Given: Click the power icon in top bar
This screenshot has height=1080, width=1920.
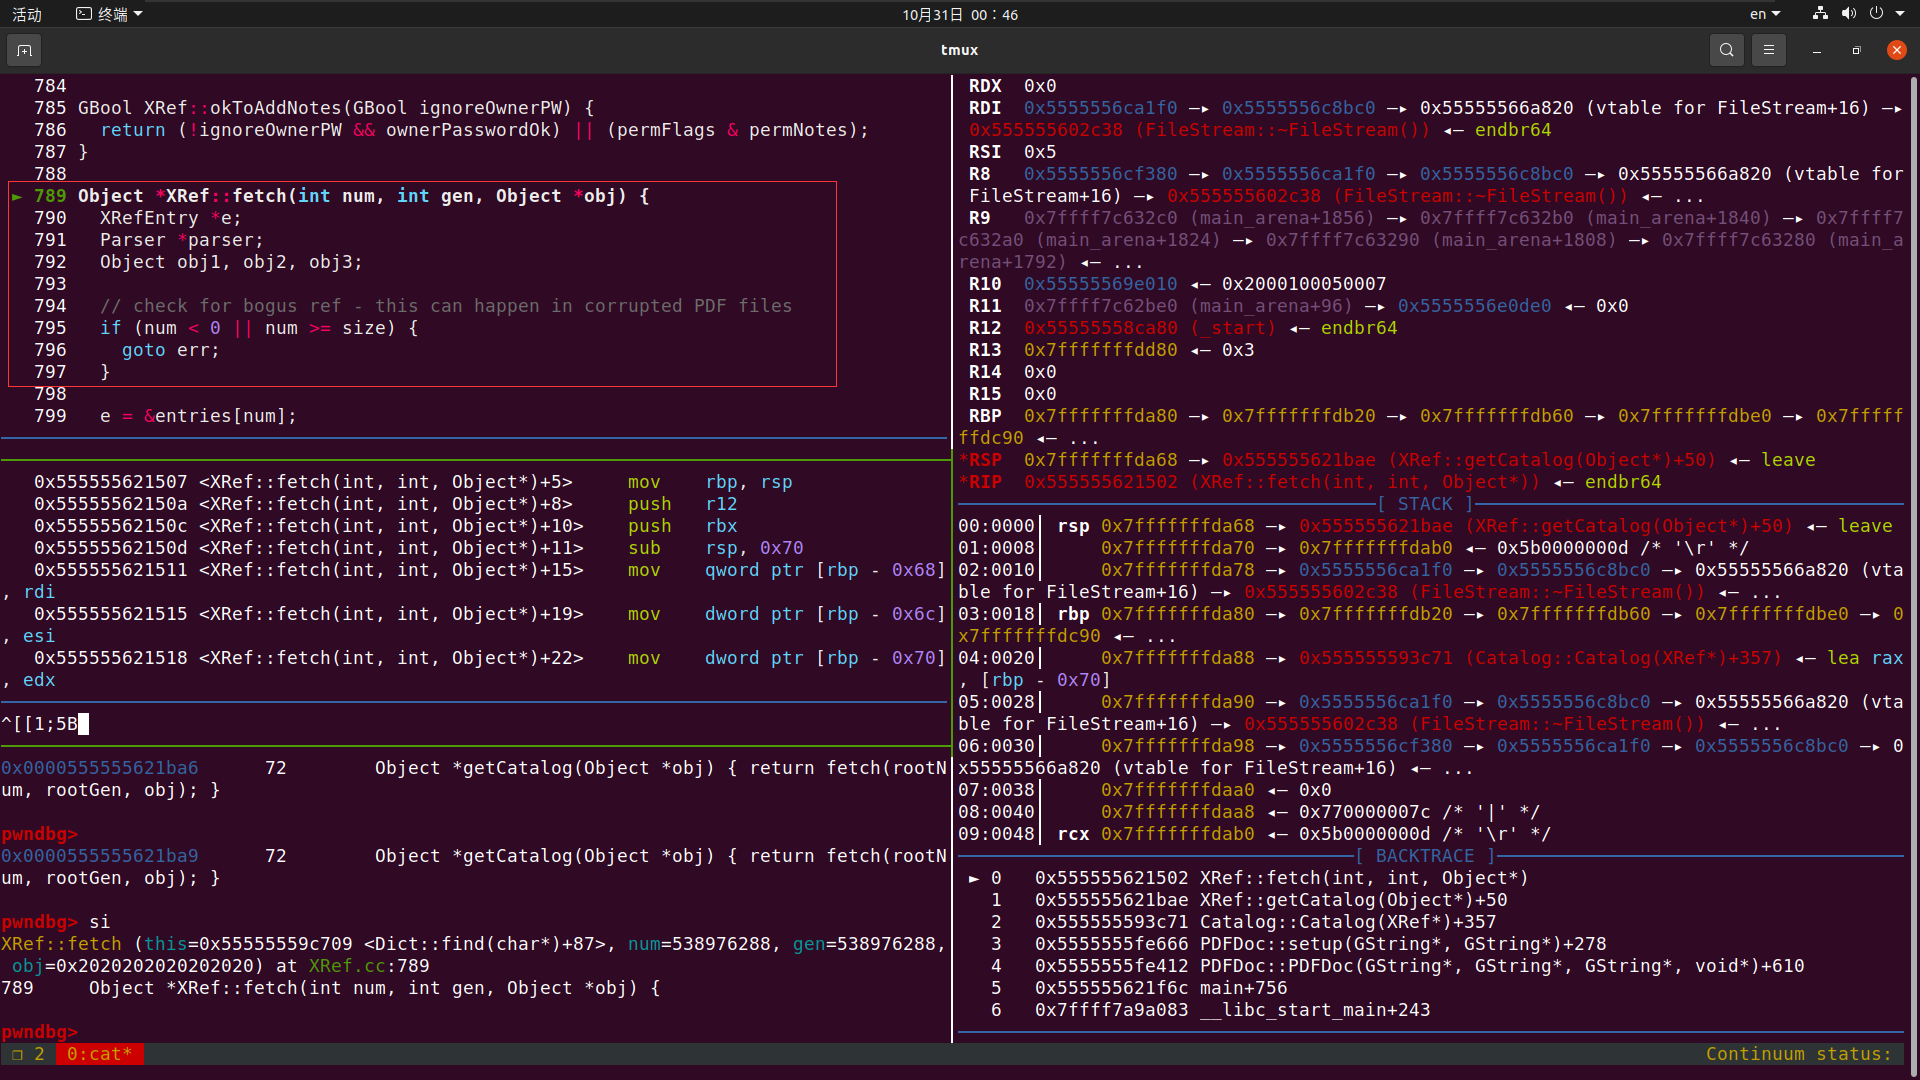Looking at the screenshot, I should point(1876,14).
